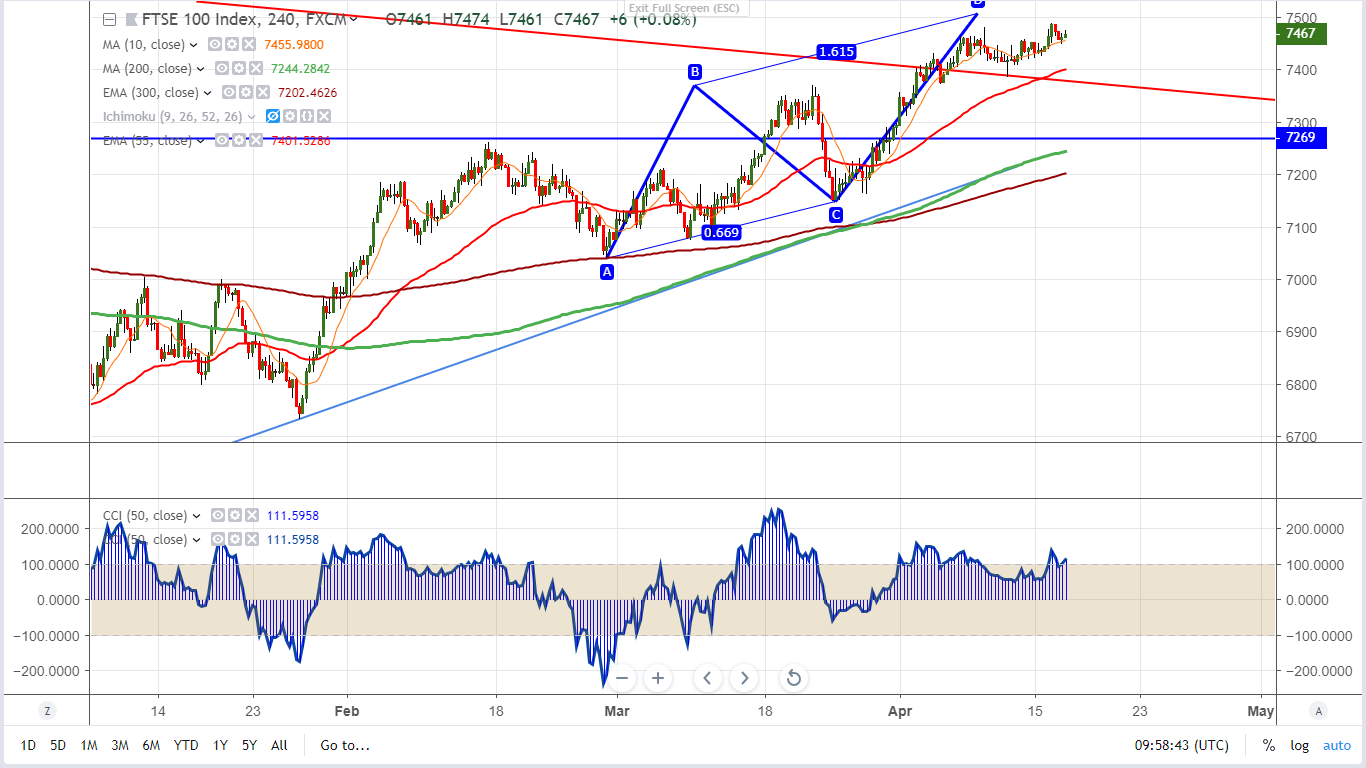Expand the Ichimoku (9, 26, 52, 26) dropdown arrow

pos(250,116)
